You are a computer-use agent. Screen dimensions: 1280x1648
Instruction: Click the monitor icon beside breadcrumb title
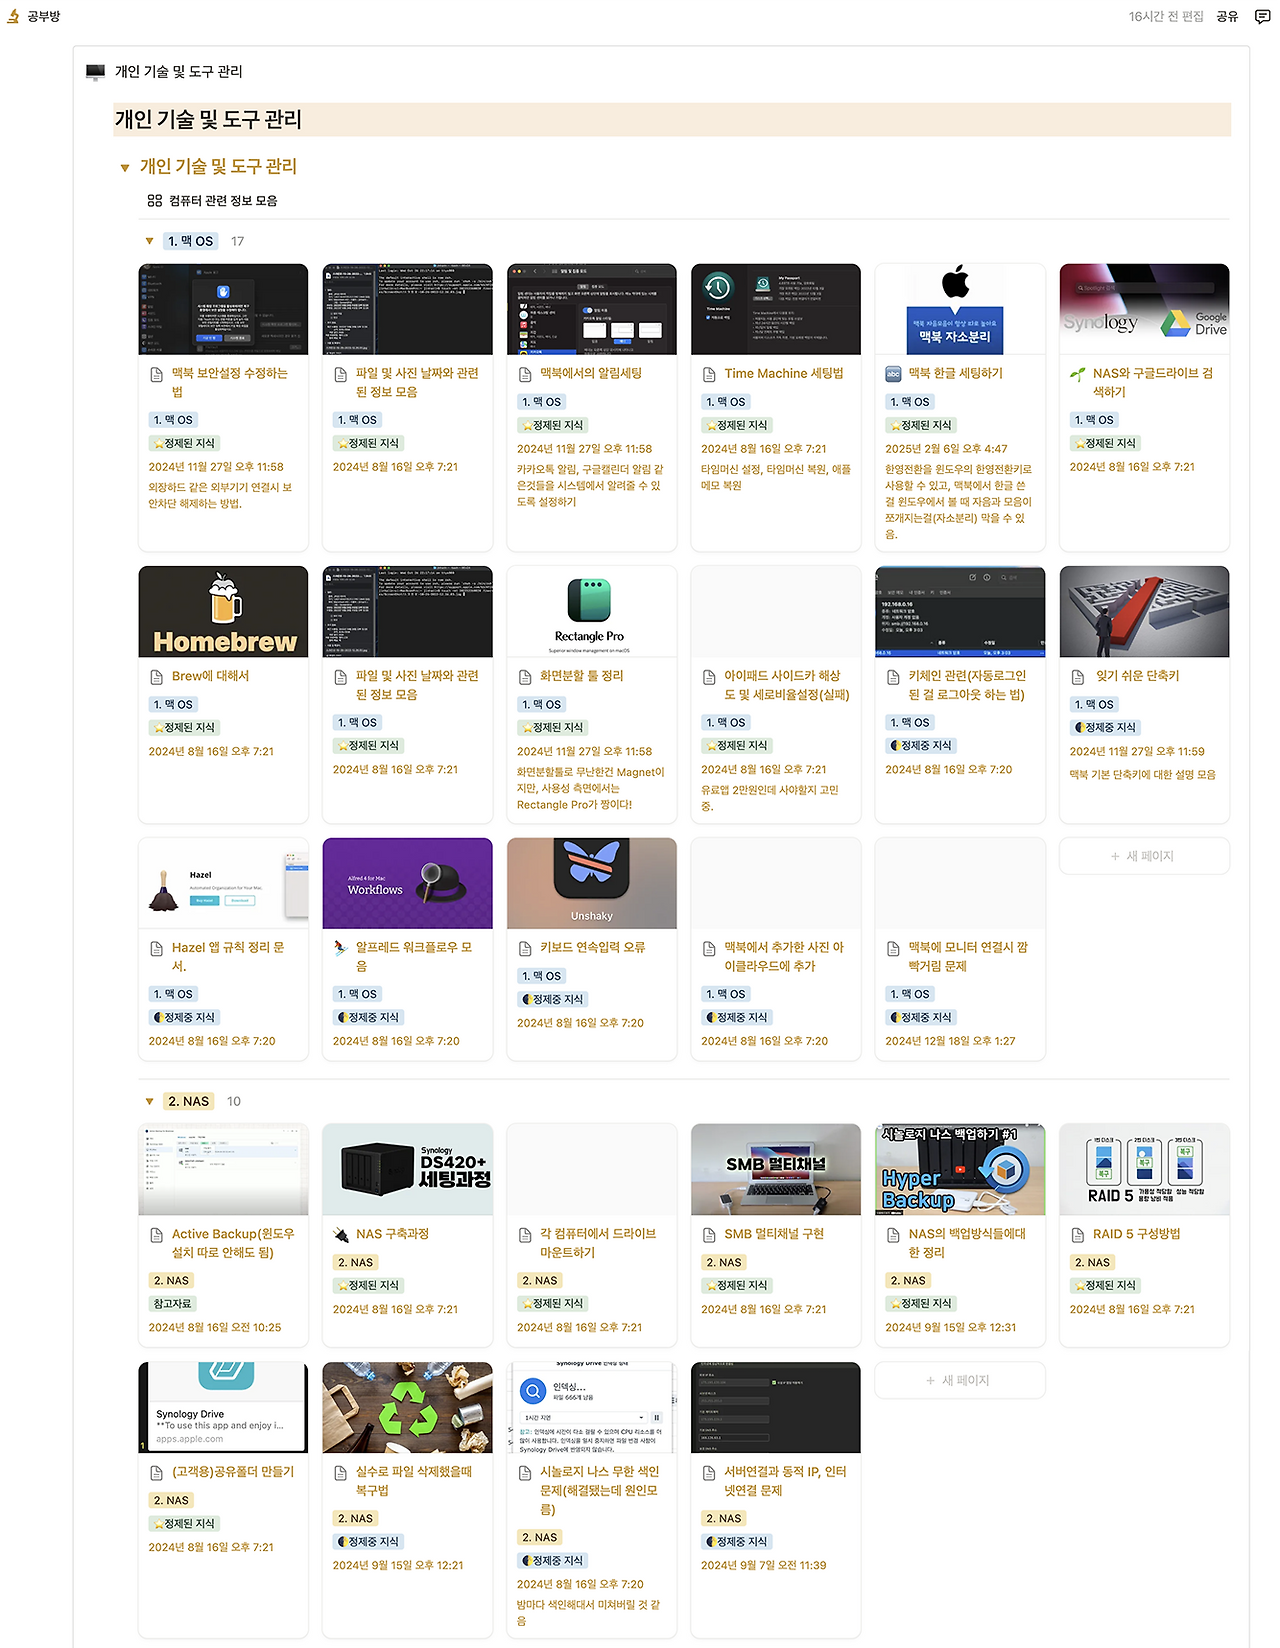[x=95, y=72]
